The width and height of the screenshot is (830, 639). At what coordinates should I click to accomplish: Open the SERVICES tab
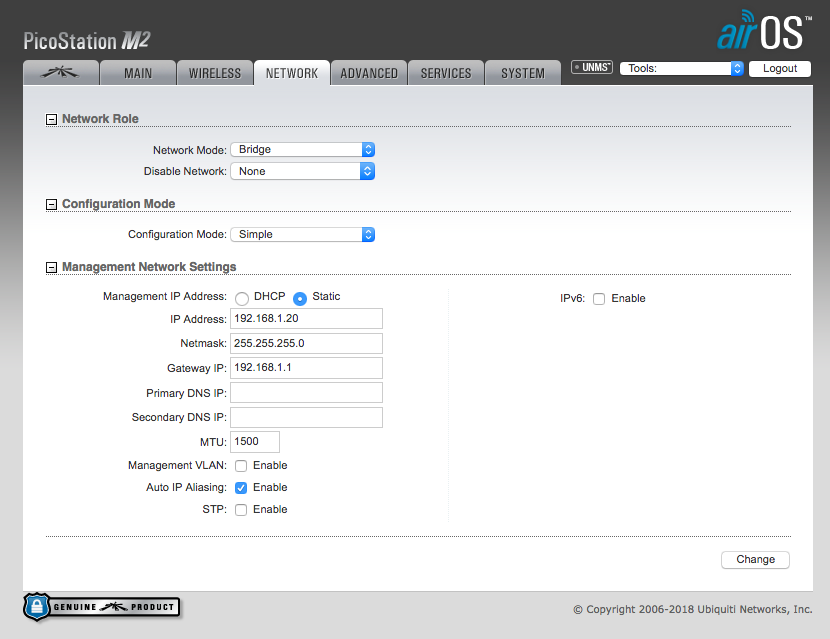click(x=446, y=73)
